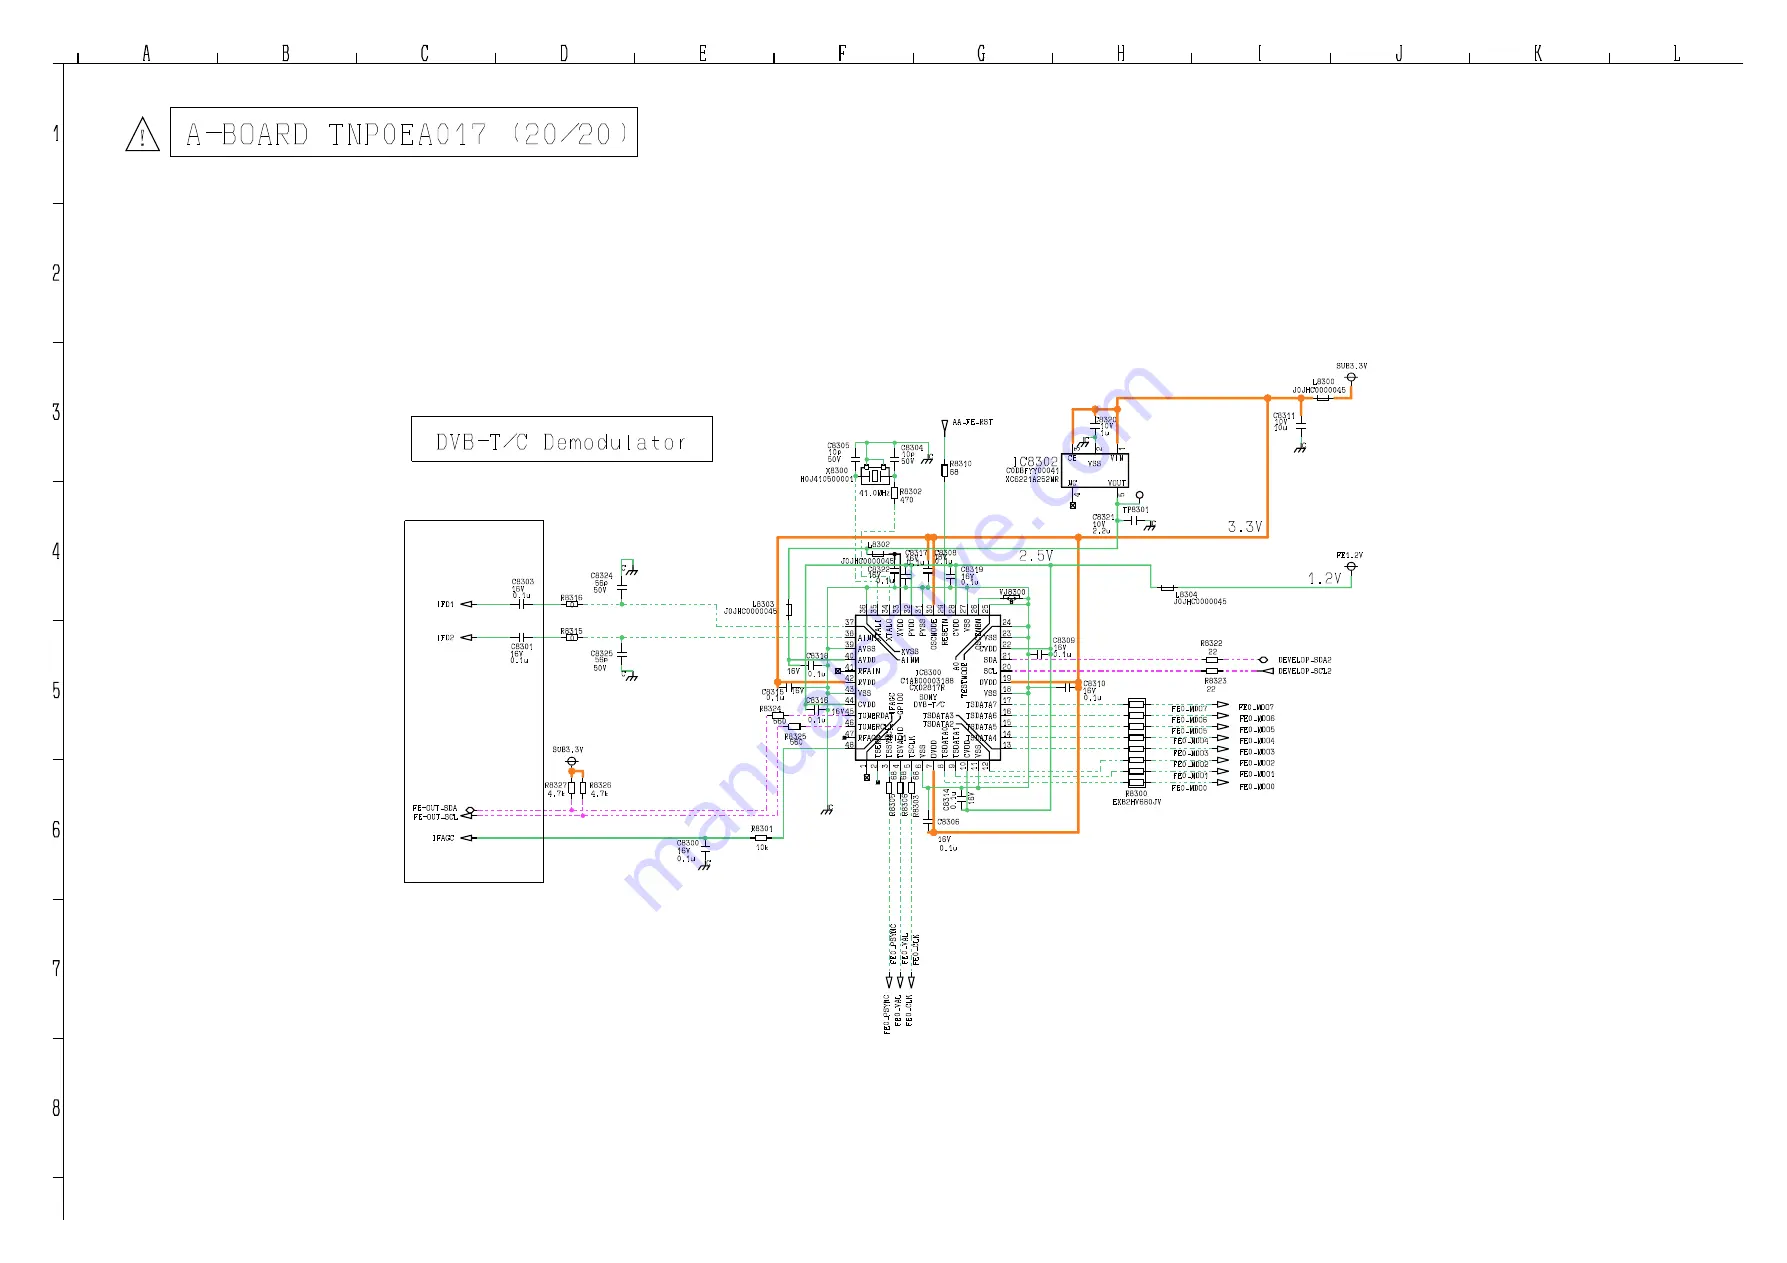Click the AA-FE-RST signal label
The width and height of the screenshot is (1787, 1263).
[972, 423]
